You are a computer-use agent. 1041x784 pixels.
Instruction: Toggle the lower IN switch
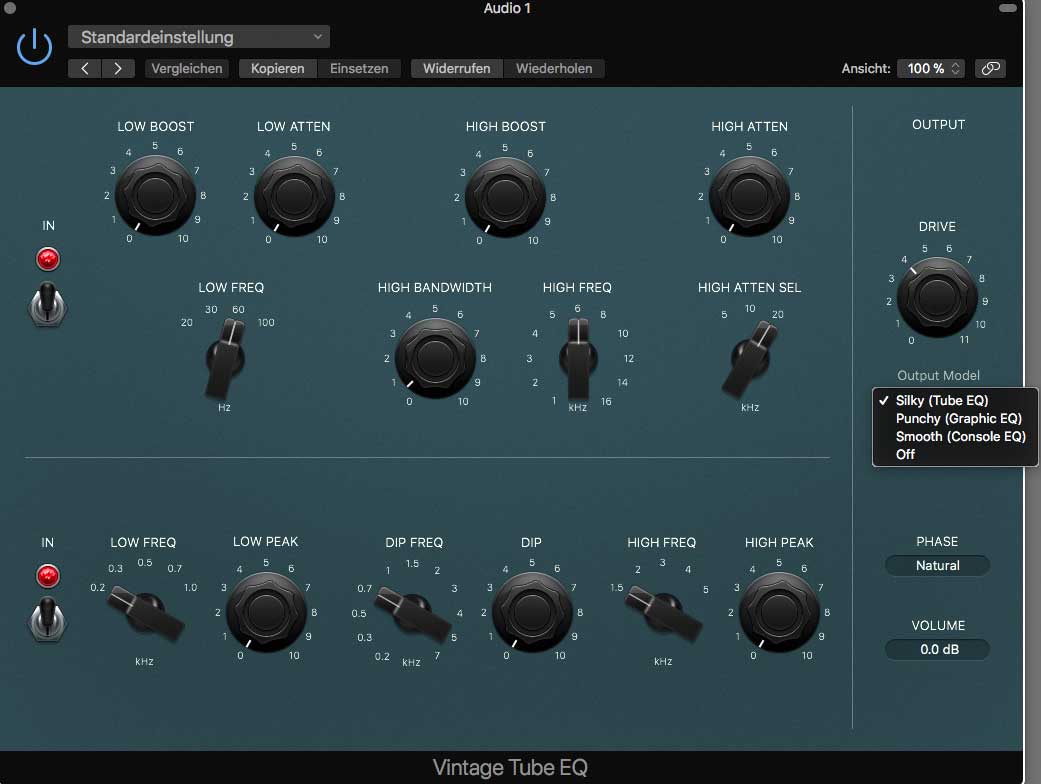click(x=47, y=618)
